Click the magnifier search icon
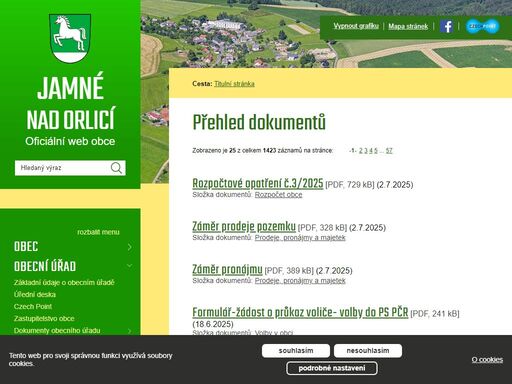Image resolution: width=512 pixels, height=384 pixels. coord(116,168)
